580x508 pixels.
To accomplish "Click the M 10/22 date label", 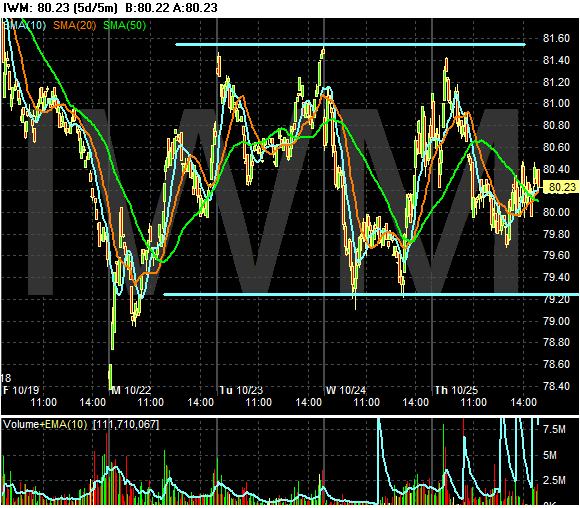I will click(x=131, y=390).
